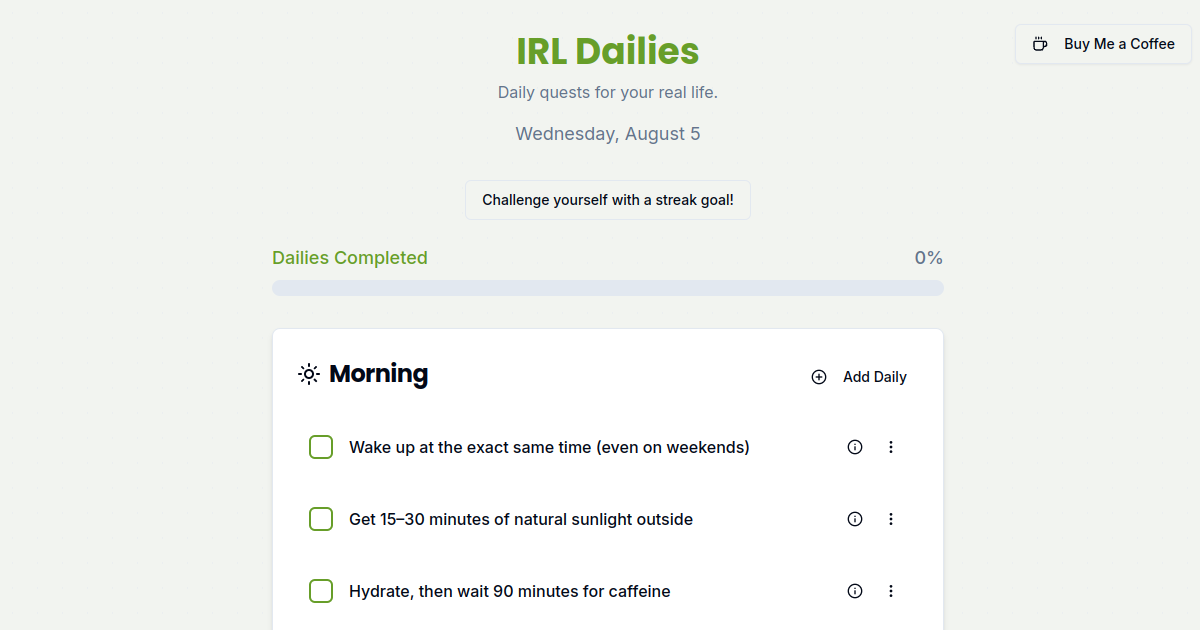Click the coffee cup icon
The width and height of the screenshot is (1200, 630).
click(1040, 44)
